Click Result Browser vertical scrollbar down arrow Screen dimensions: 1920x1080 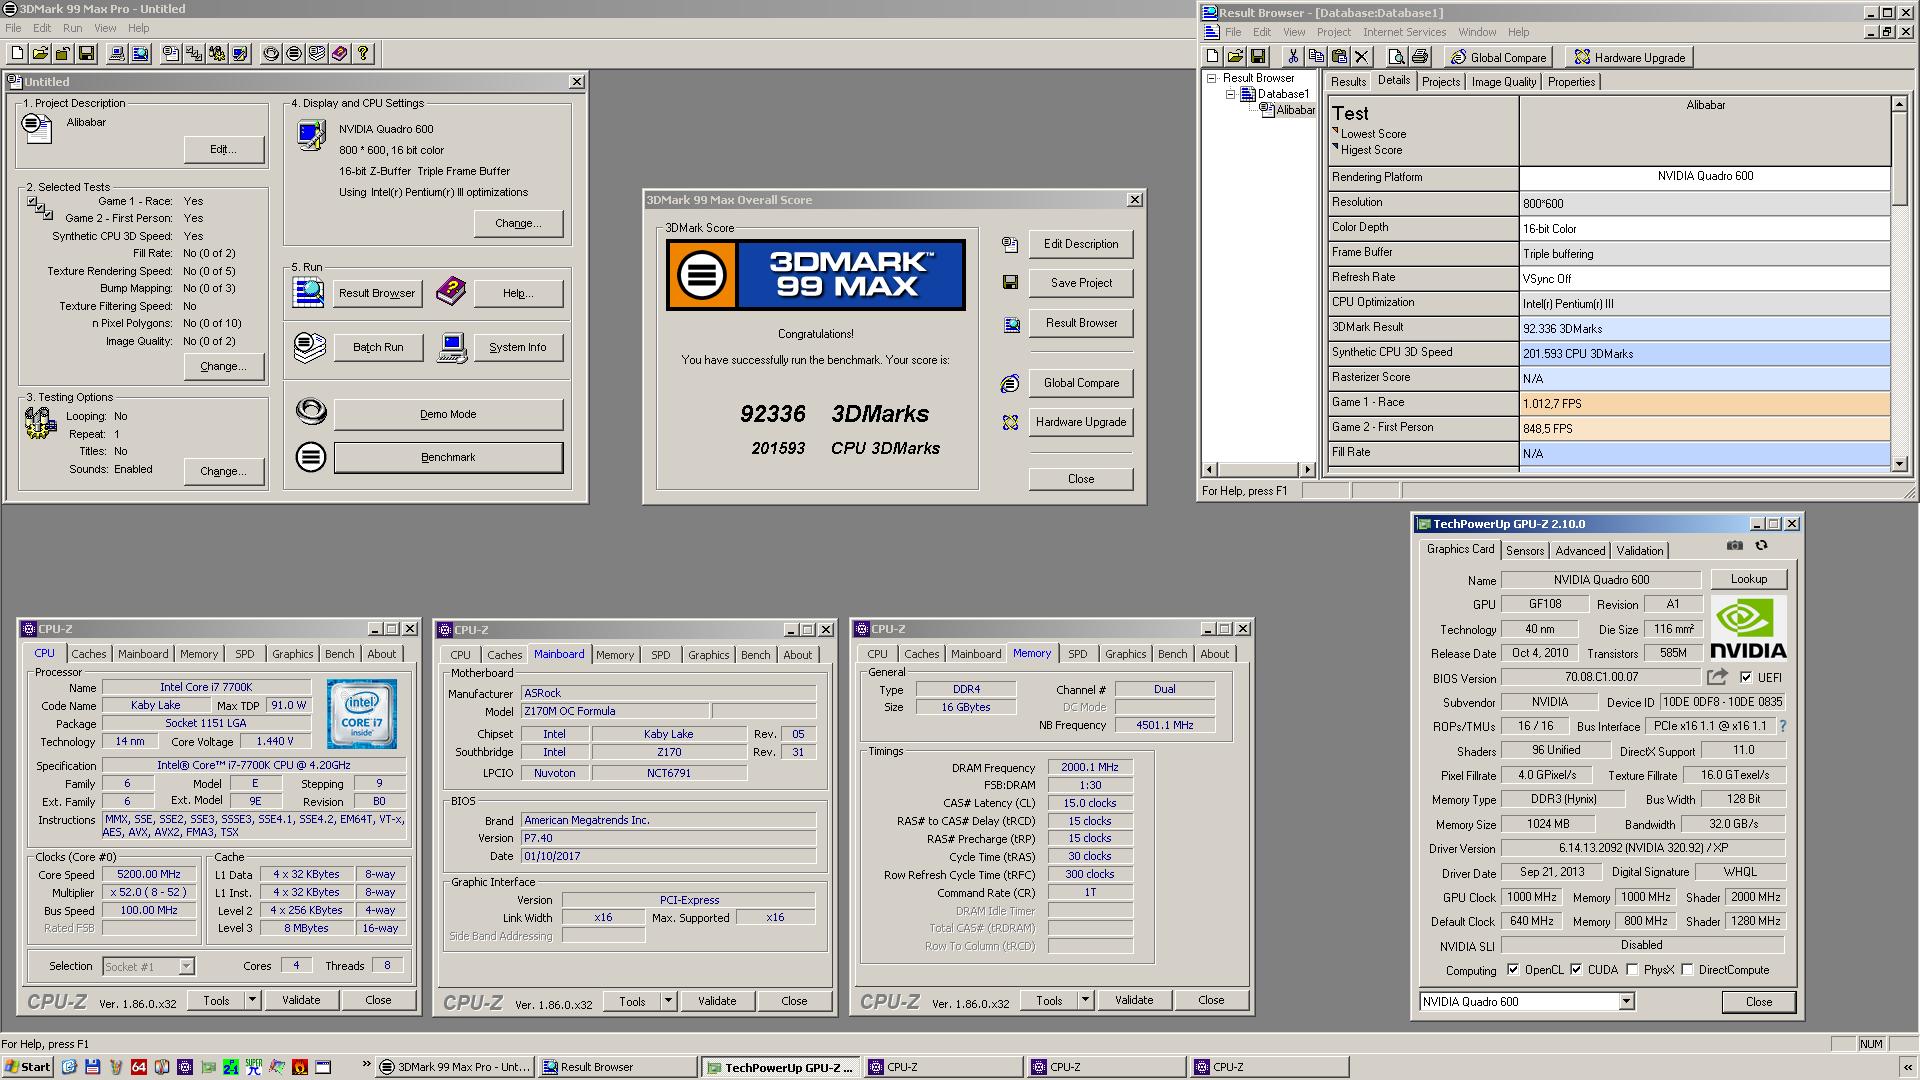[x=1900, y=463]
